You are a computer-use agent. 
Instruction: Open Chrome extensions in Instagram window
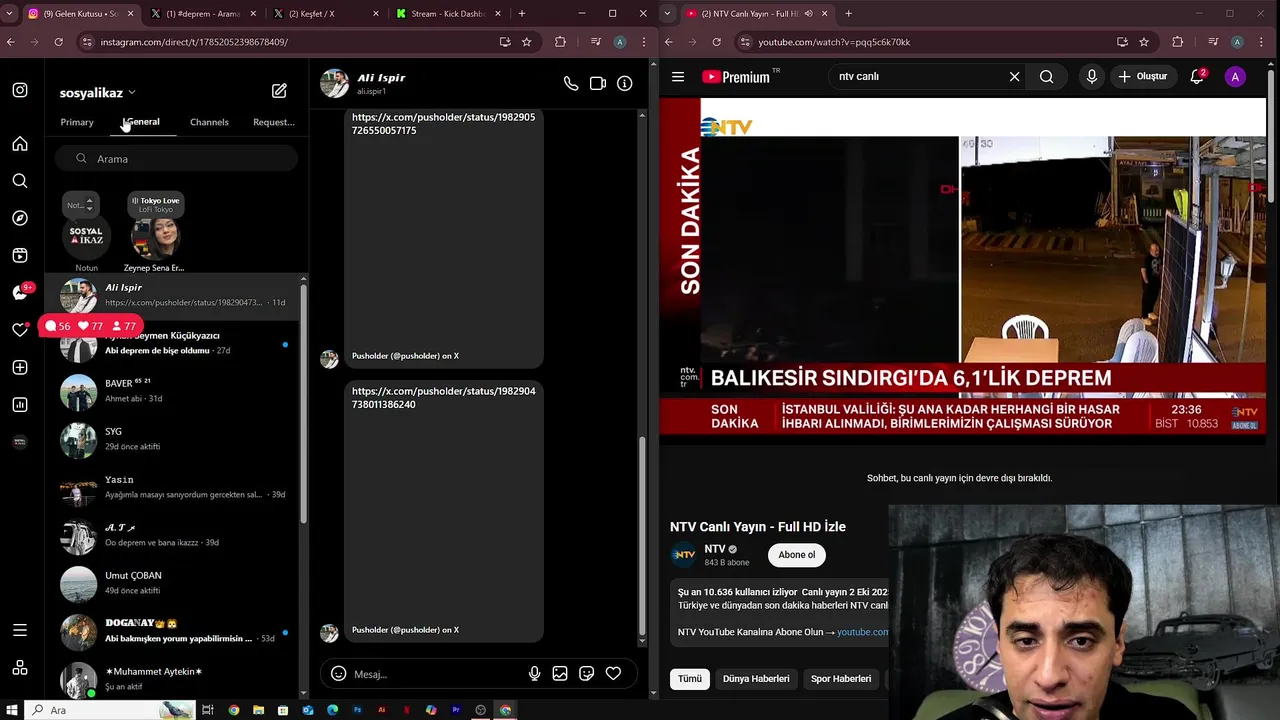tap(560, 42)
